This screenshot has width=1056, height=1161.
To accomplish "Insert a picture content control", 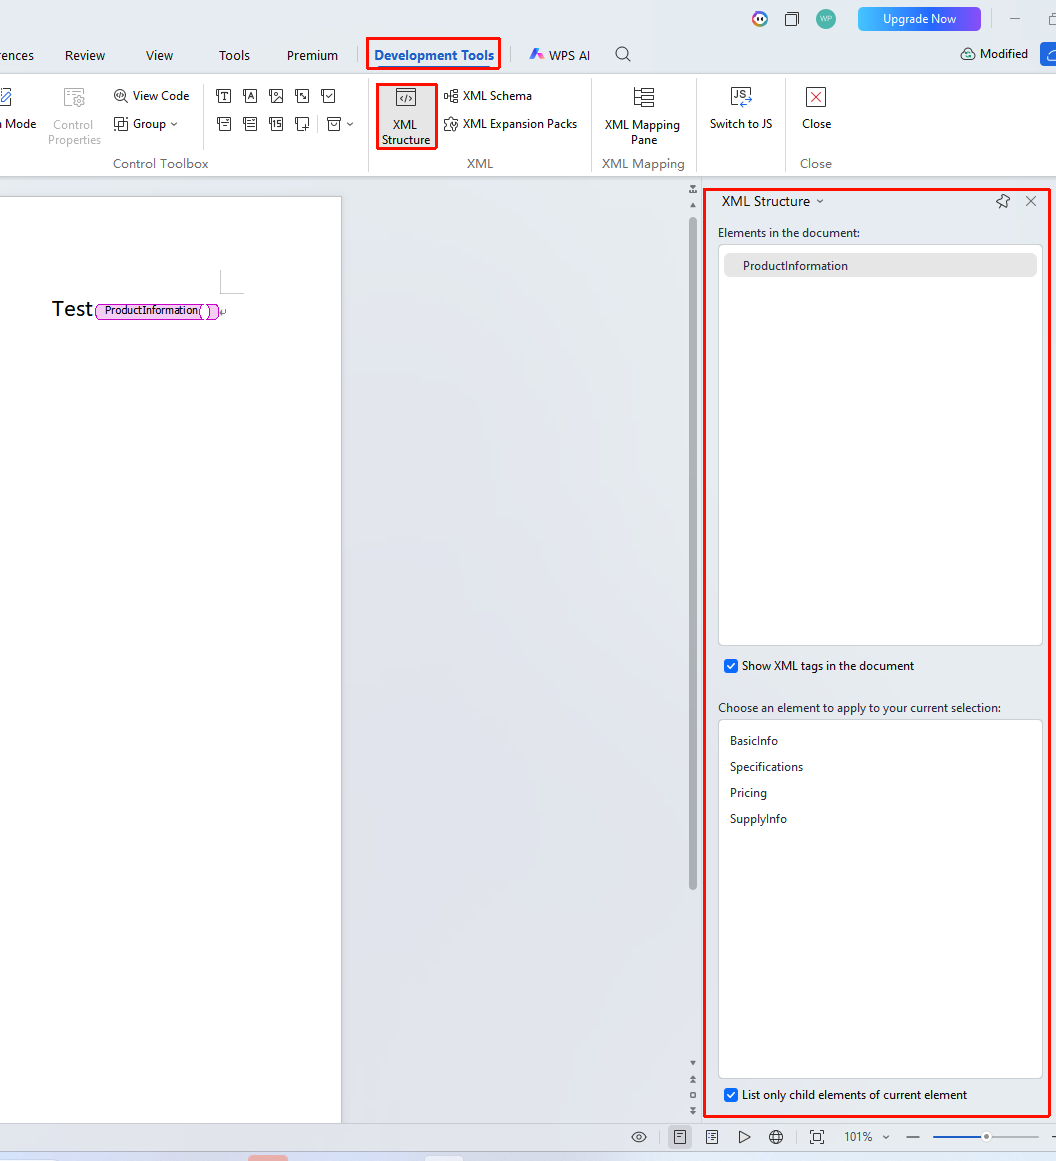I will (276, 96).
